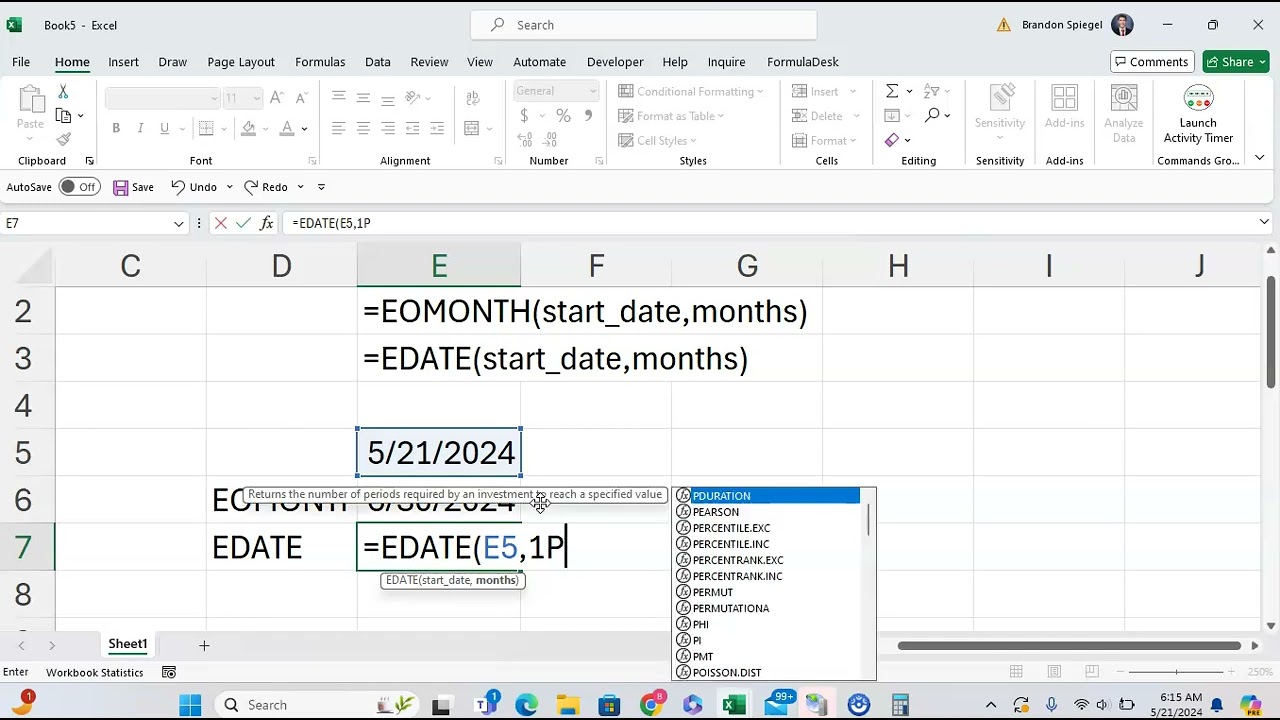Switch to the Insert tab

tap(124, 62)
